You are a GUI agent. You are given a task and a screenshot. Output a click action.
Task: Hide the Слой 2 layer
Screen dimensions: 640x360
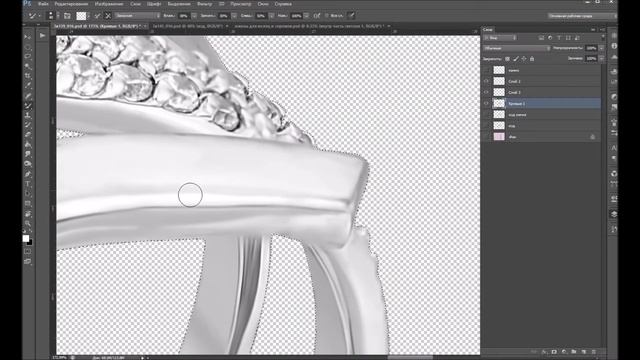coord(486,81)
